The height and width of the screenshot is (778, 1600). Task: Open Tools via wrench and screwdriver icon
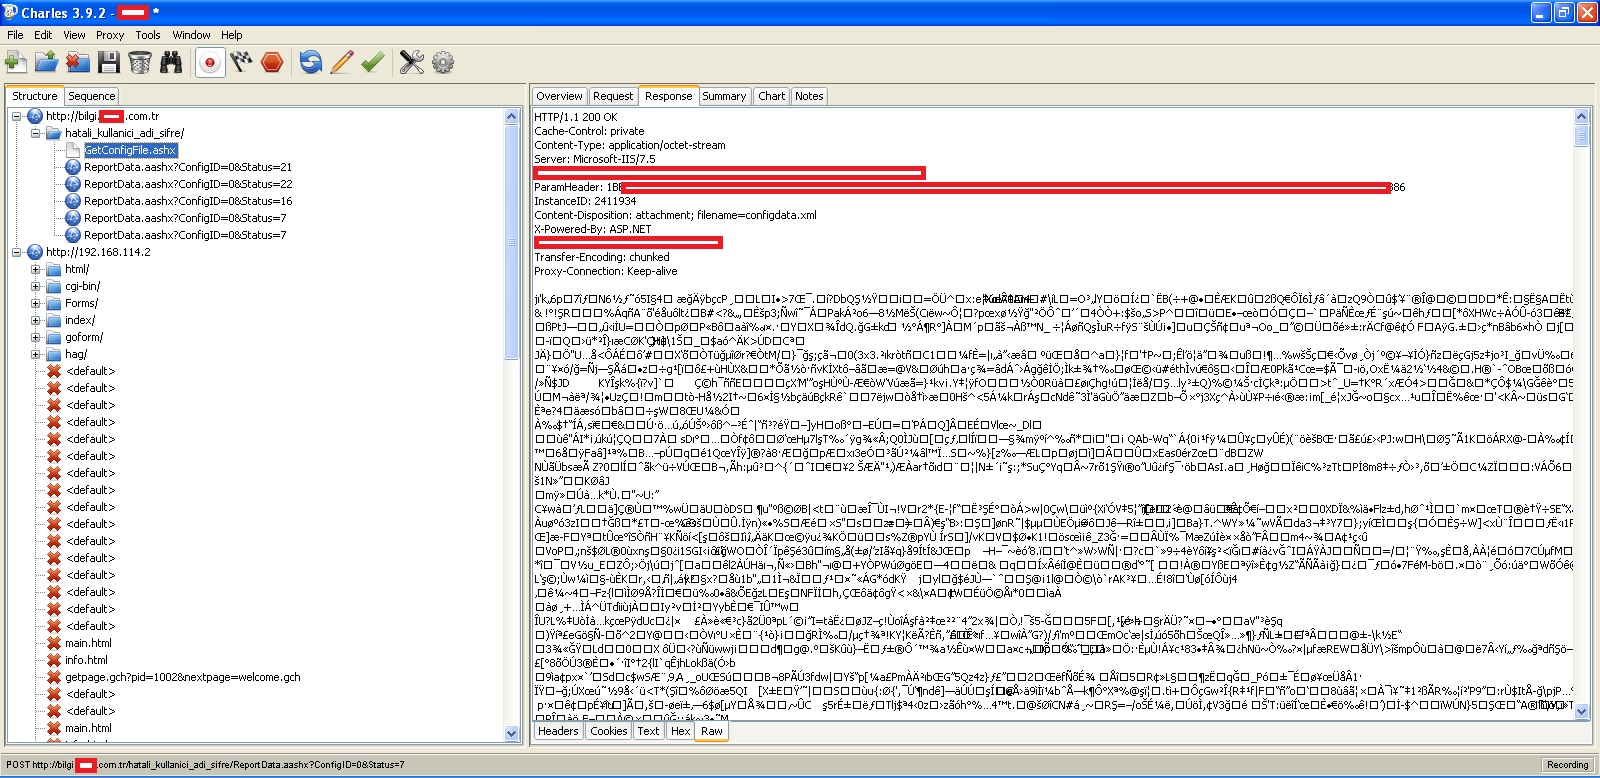click(x=411, y=62)
